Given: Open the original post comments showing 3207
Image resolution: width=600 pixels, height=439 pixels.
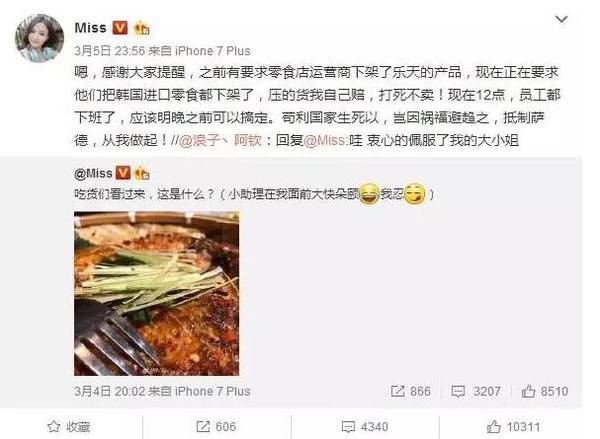Looking at the screenshot, I should click(476, 391).
